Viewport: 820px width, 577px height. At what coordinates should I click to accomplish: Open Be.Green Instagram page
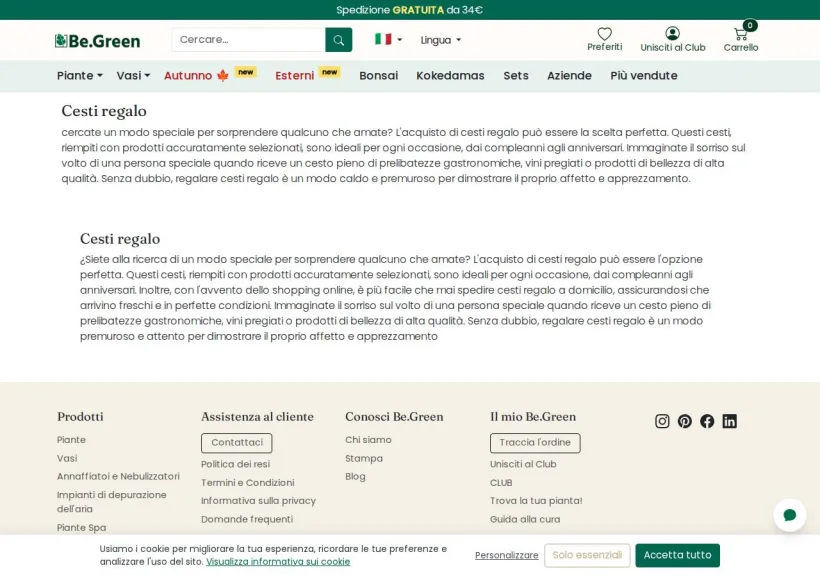coord(662,421)
